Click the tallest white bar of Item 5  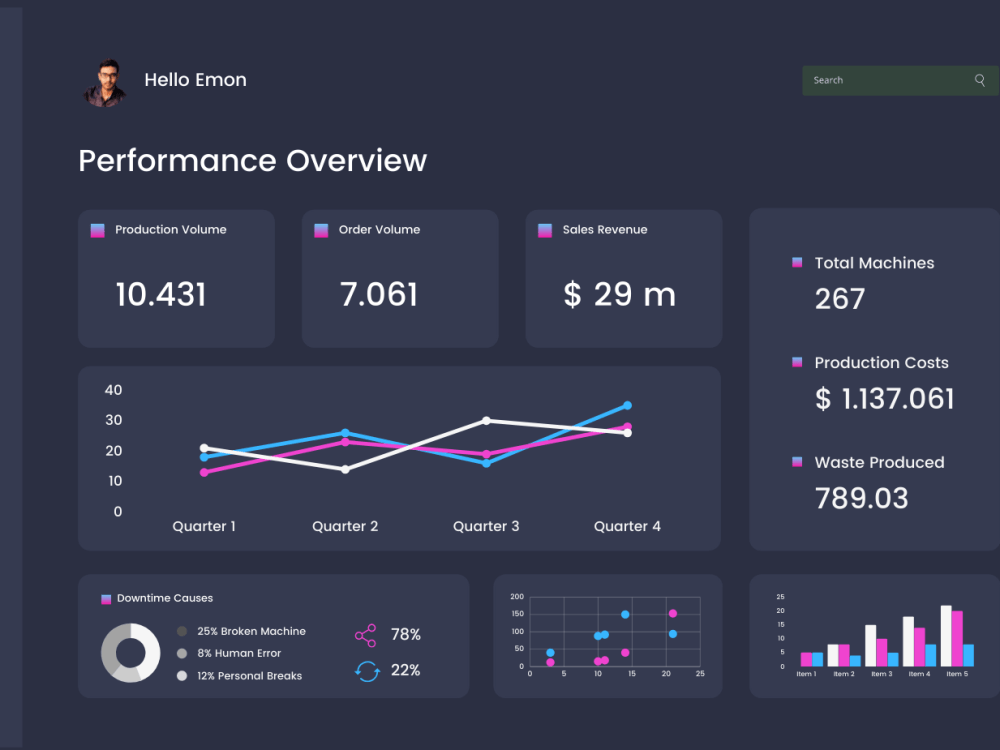point(946,636)
